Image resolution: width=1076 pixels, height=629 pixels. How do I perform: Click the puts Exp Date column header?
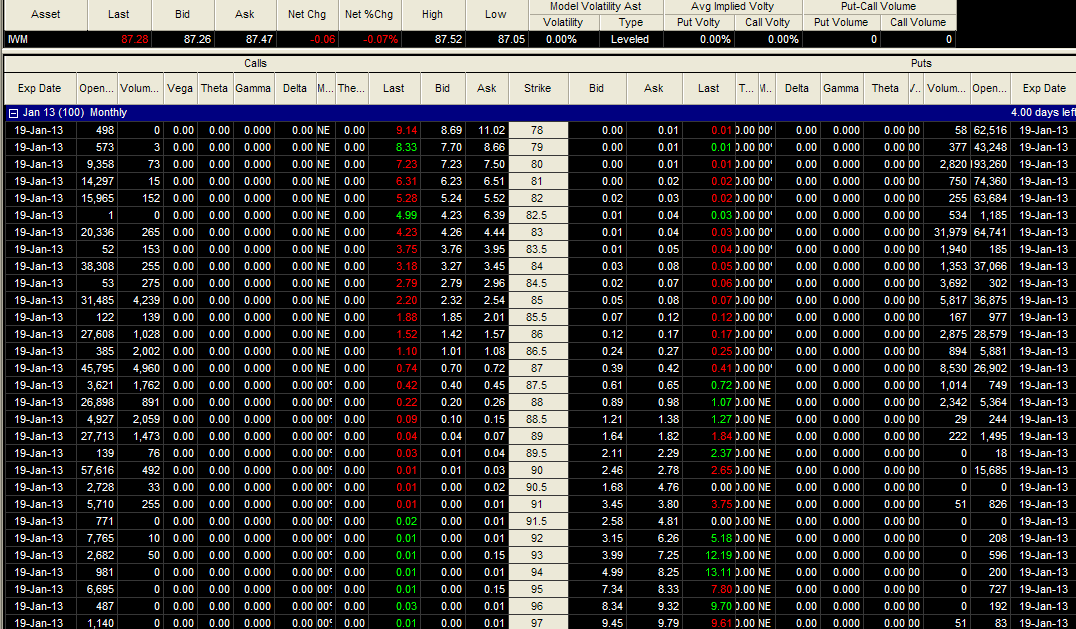coord(1044,88)
